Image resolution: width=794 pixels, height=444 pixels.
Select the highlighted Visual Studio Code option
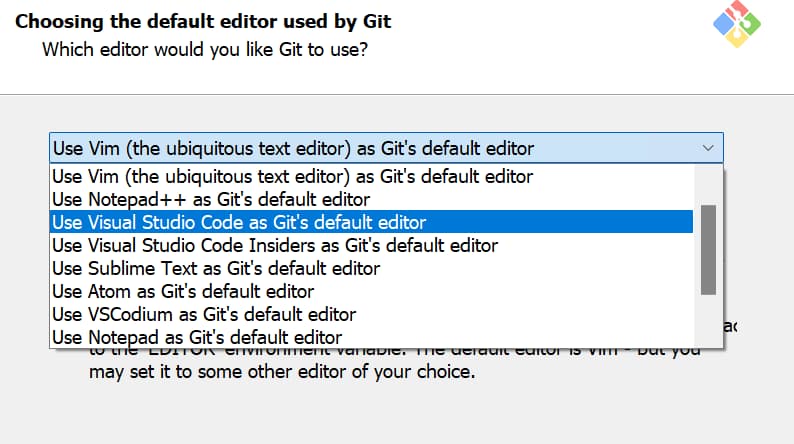(x=239, y=222)
